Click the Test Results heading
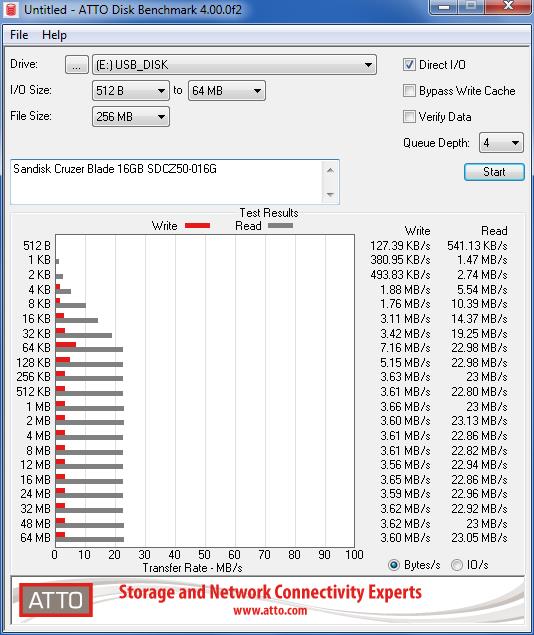Viewport: 534px width, 635px height. click(269, 213)
